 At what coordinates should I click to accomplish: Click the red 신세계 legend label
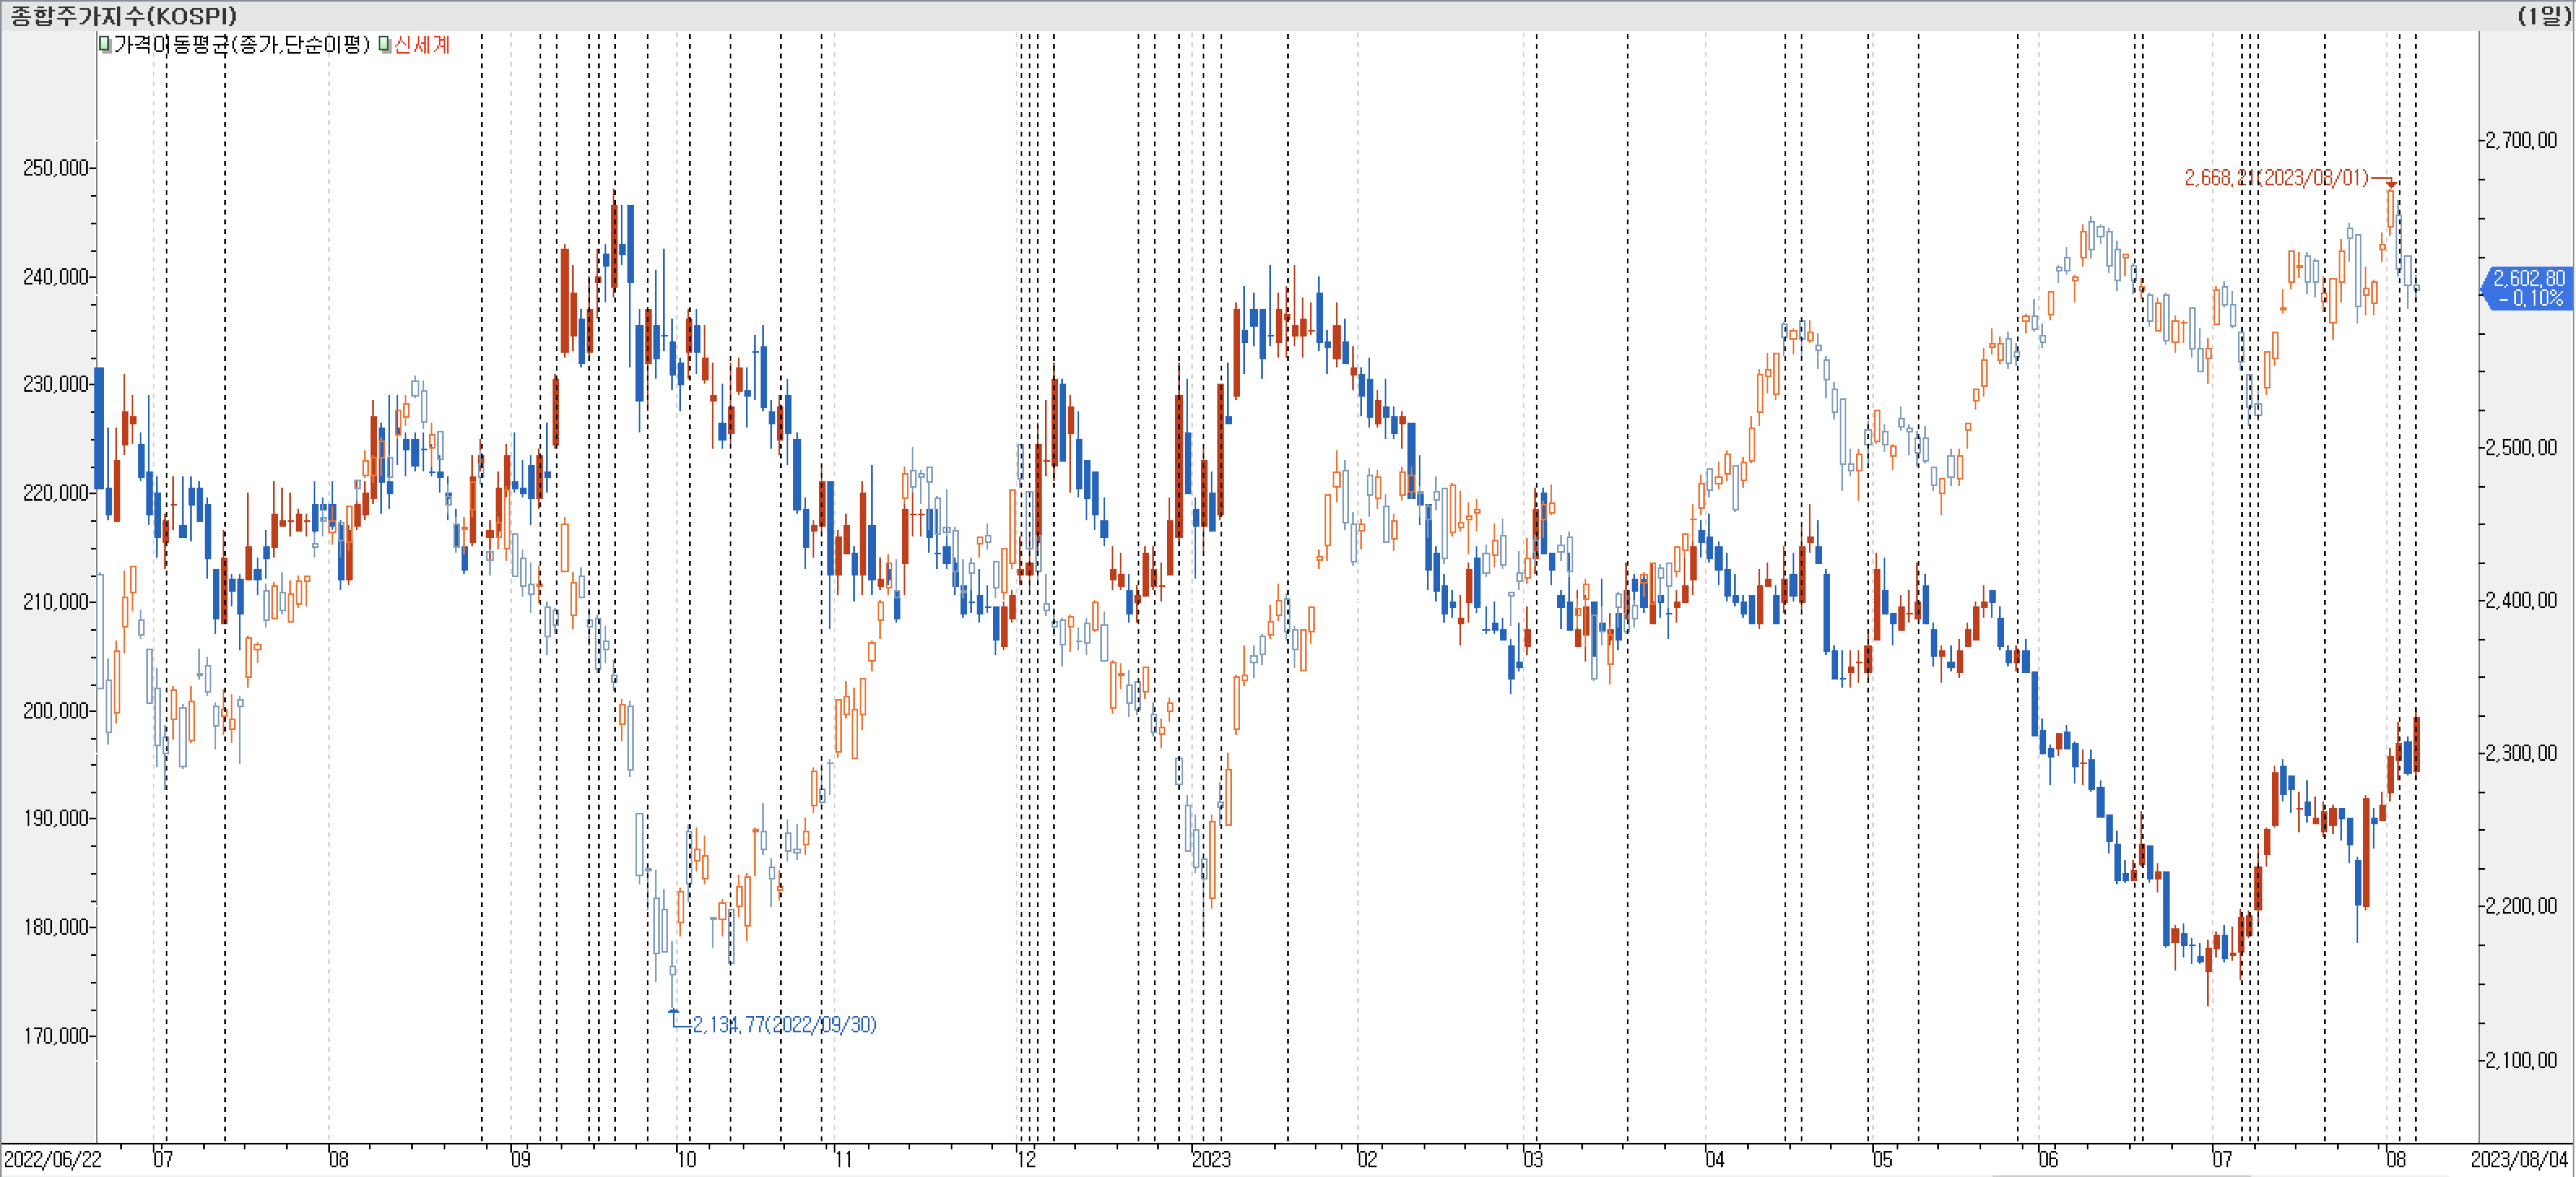pos(422,45)
